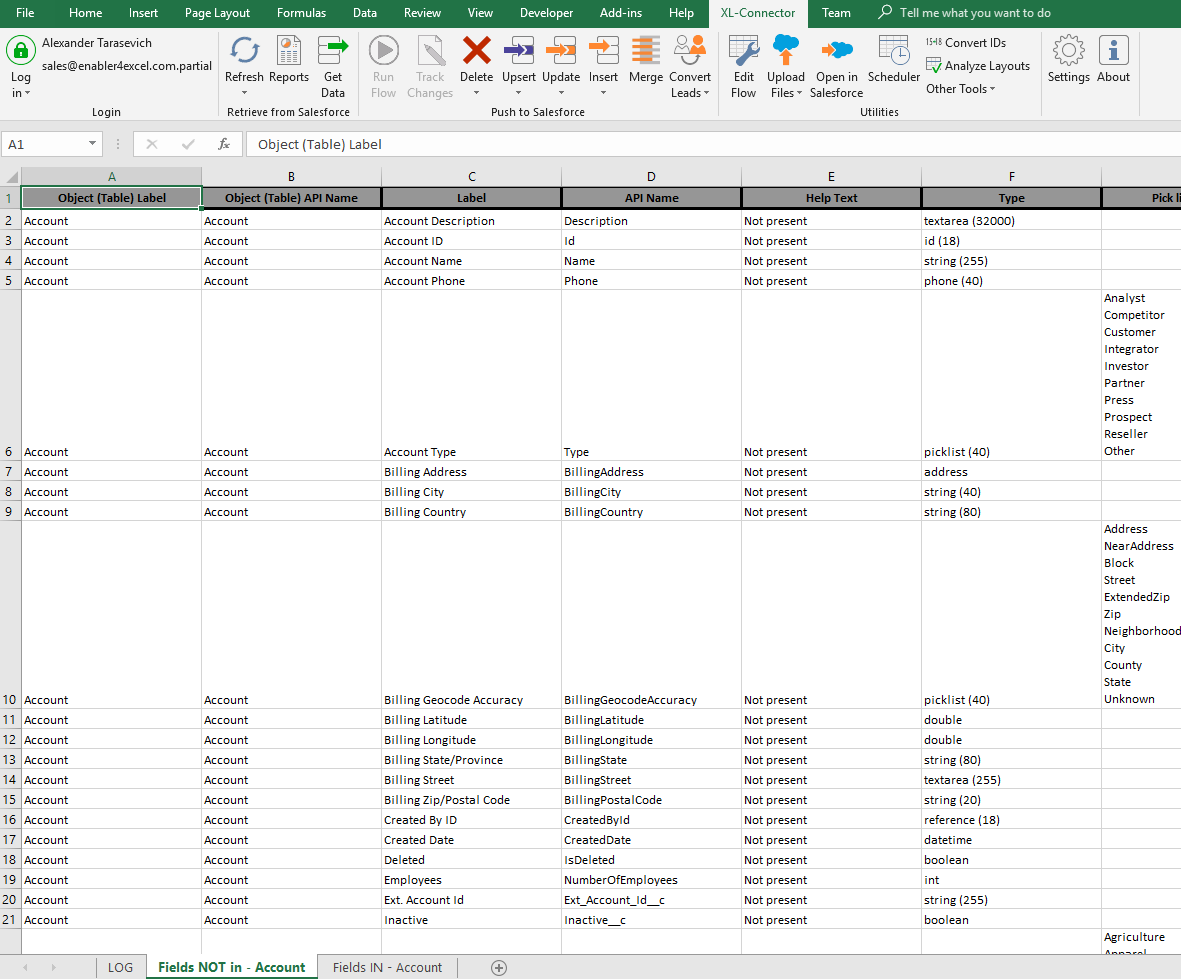
Task: Open the LOG sheet tab
Action: pos(121,968)
